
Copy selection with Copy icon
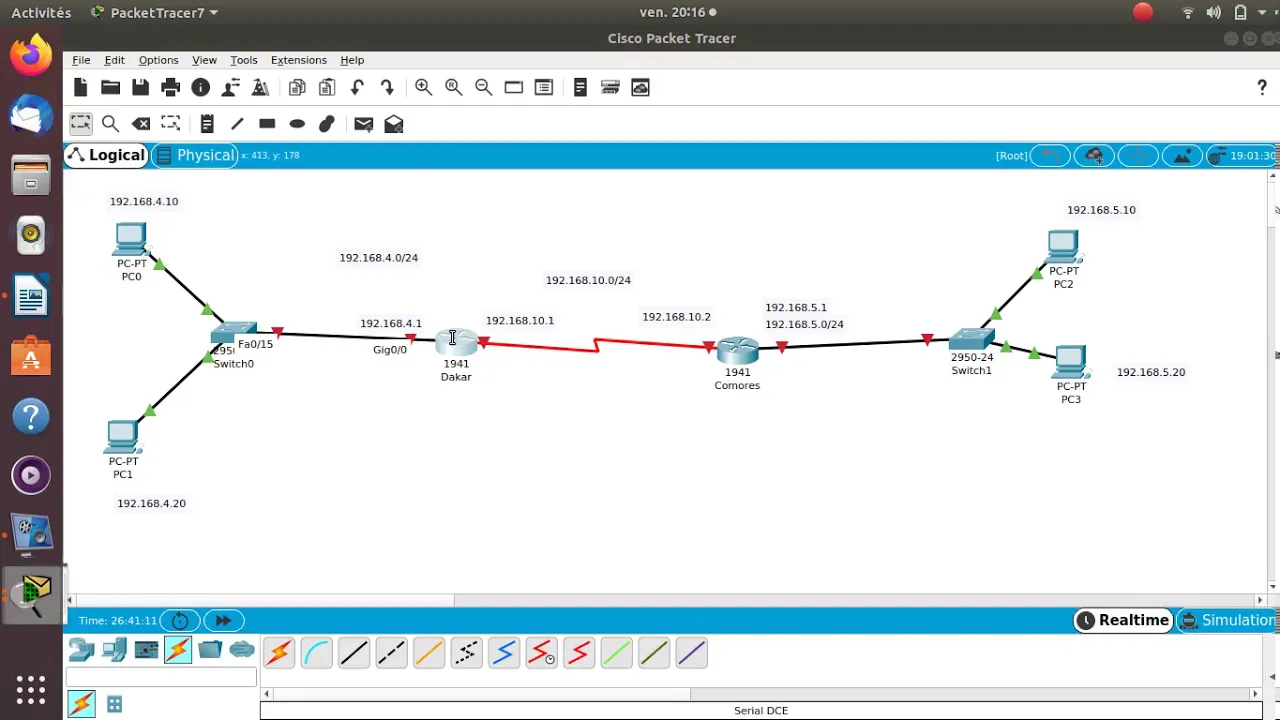tap(297, 88)
